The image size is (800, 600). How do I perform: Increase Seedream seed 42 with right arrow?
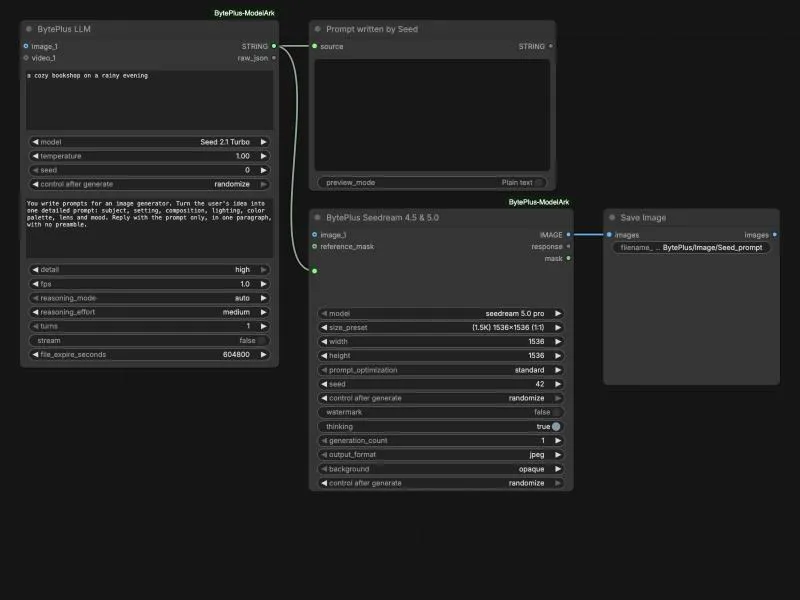[x=558, y=384]
